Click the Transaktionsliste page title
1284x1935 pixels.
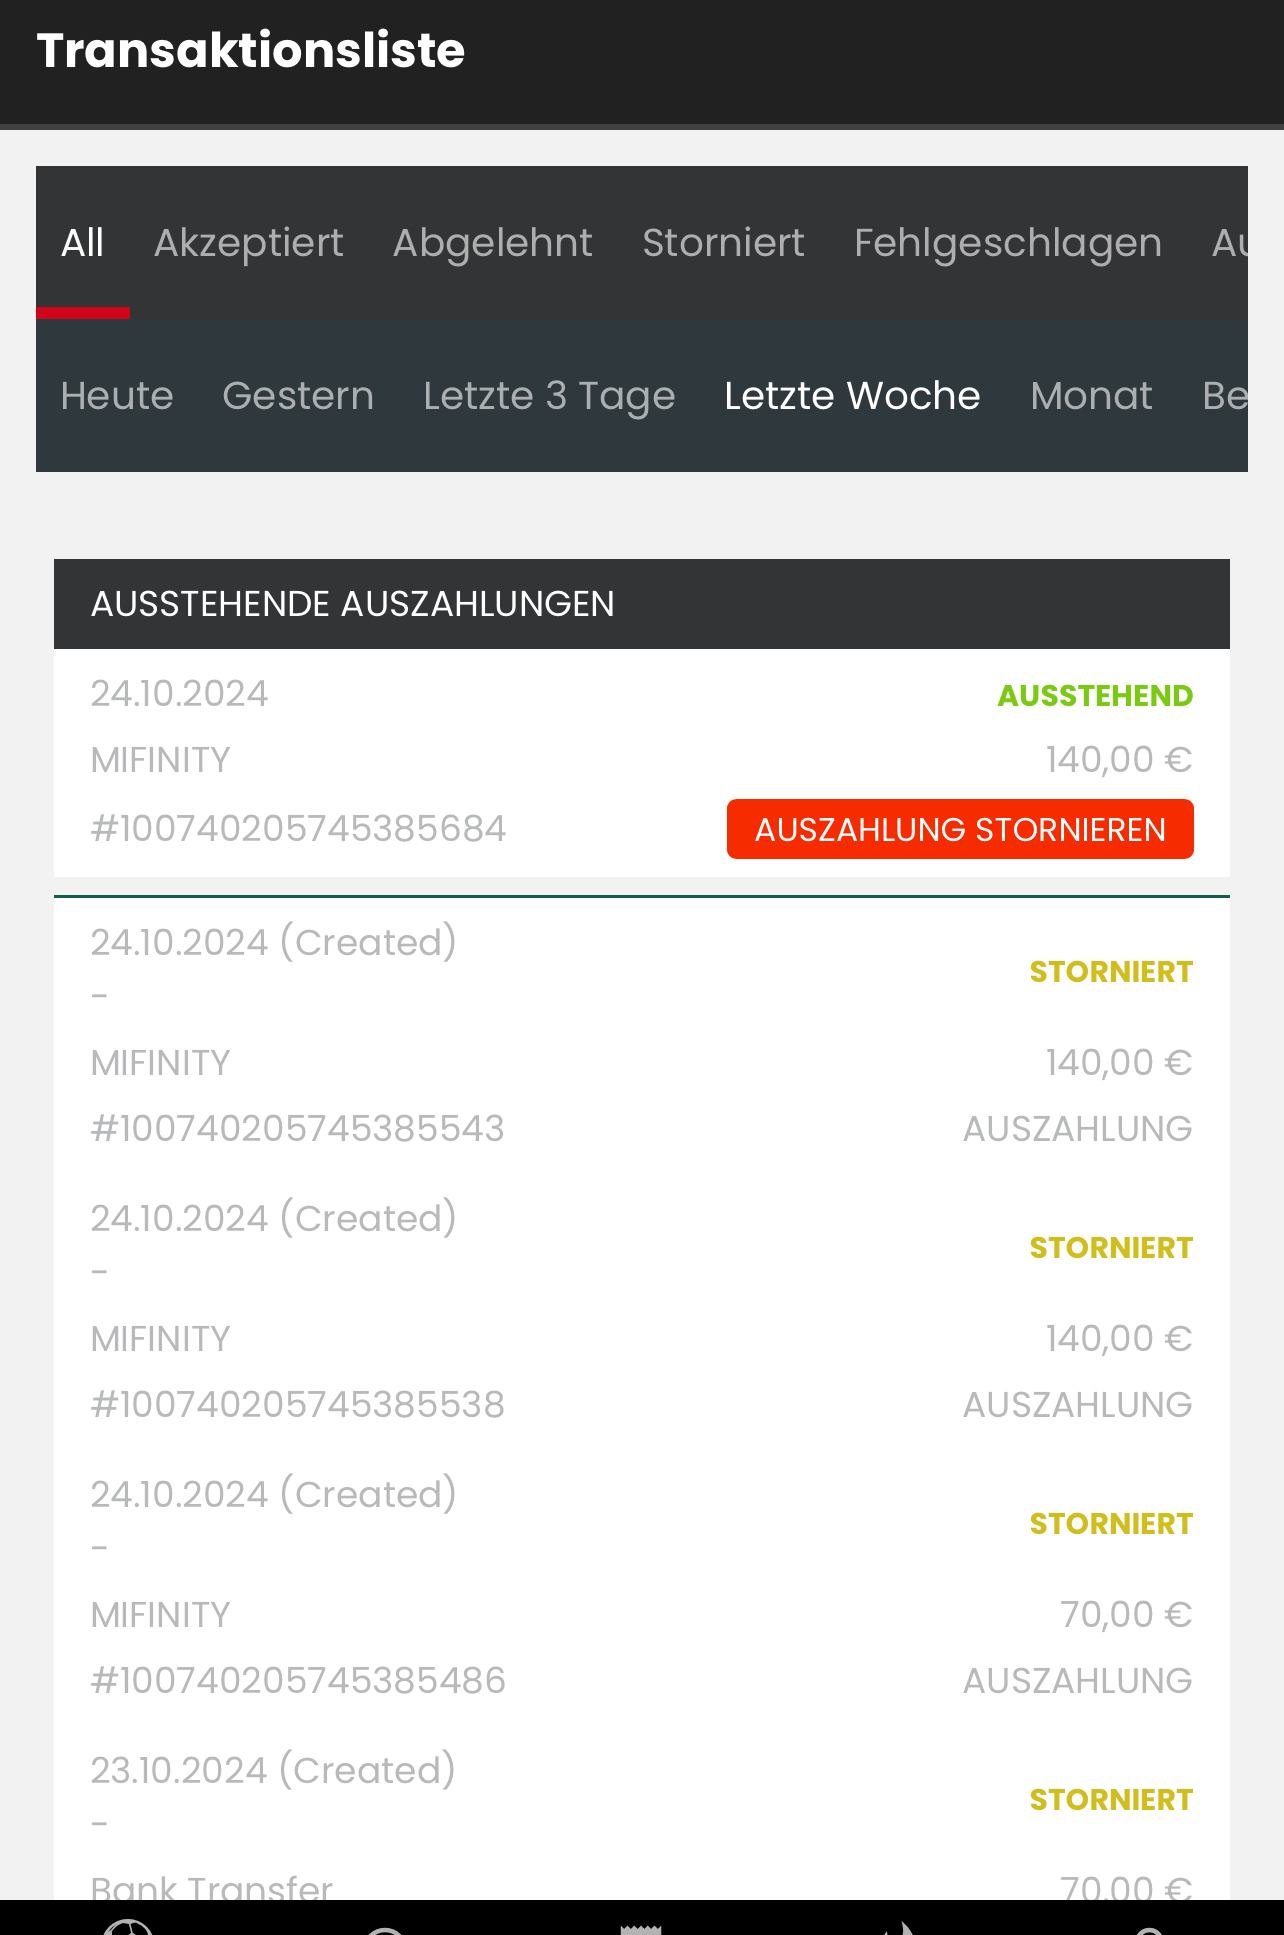[251, 51]
